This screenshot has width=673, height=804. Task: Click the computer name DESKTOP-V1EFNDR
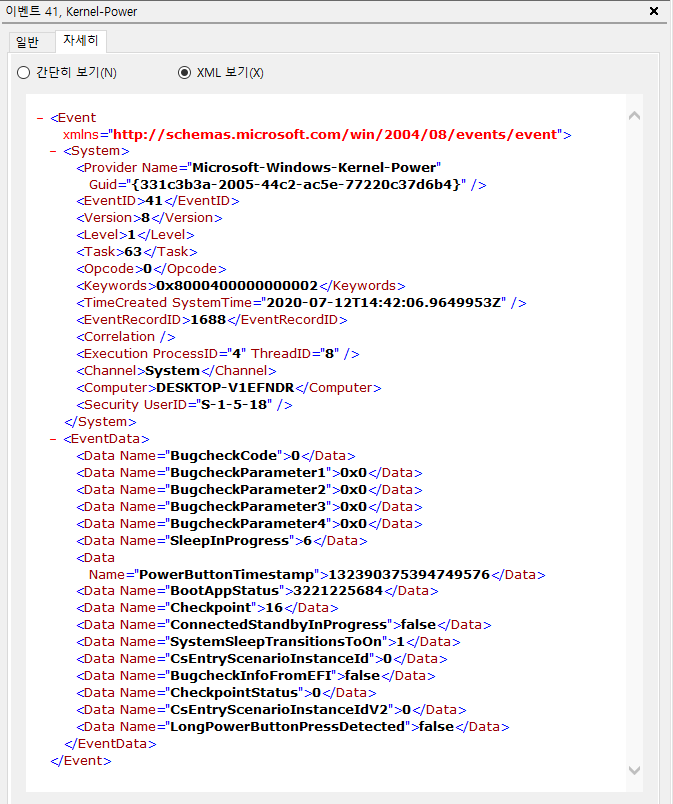(x=224, y=388)
